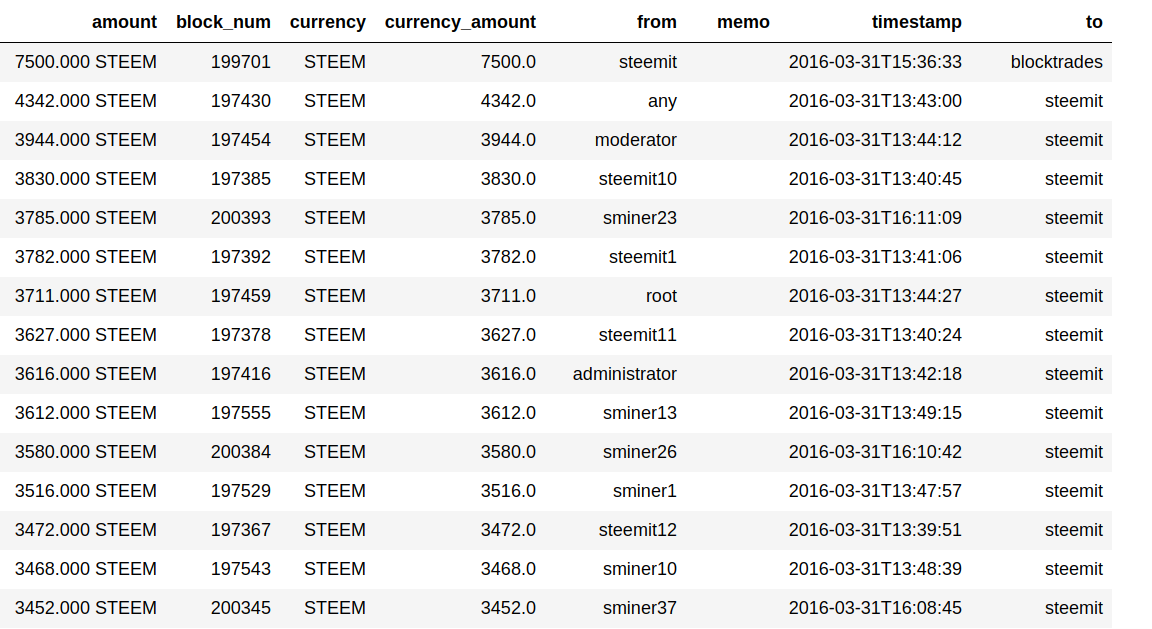
Task: Select block number 197555 cell
Action: (x=240, y=413)
